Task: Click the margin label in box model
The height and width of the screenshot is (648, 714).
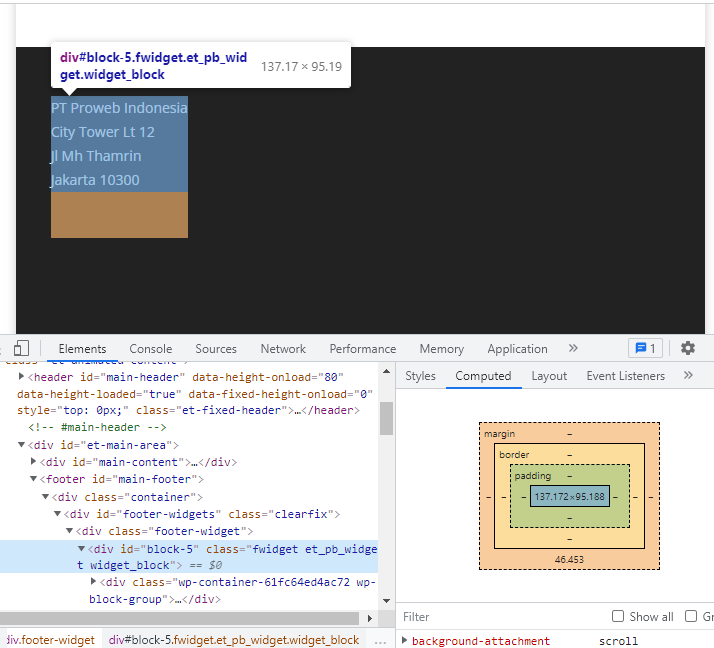Action: click(x=500, y=434)
